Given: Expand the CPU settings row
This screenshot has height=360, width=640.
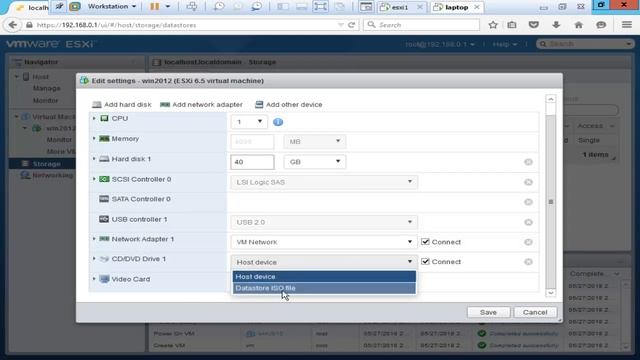Looking at the screenshot, I should click(x=94, y=118).
